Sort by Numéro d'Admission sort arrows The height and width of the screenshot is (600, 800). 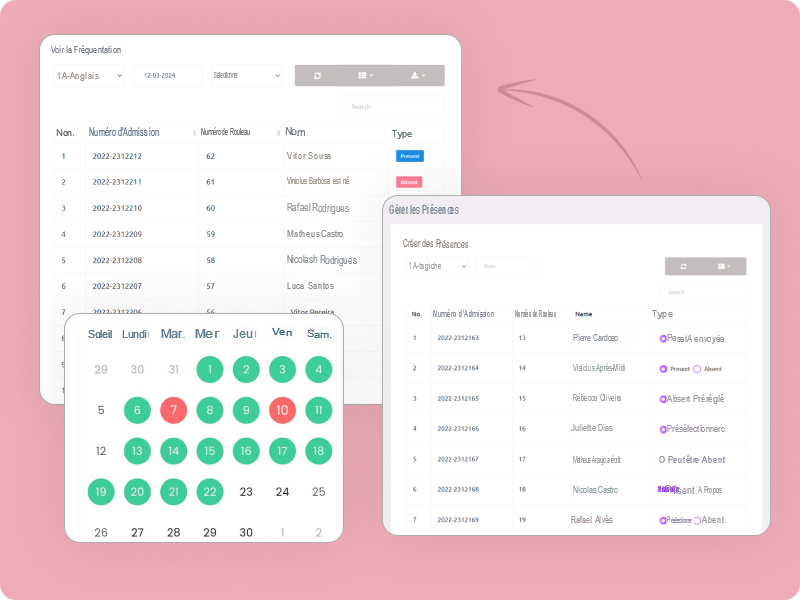click(193, 133)
